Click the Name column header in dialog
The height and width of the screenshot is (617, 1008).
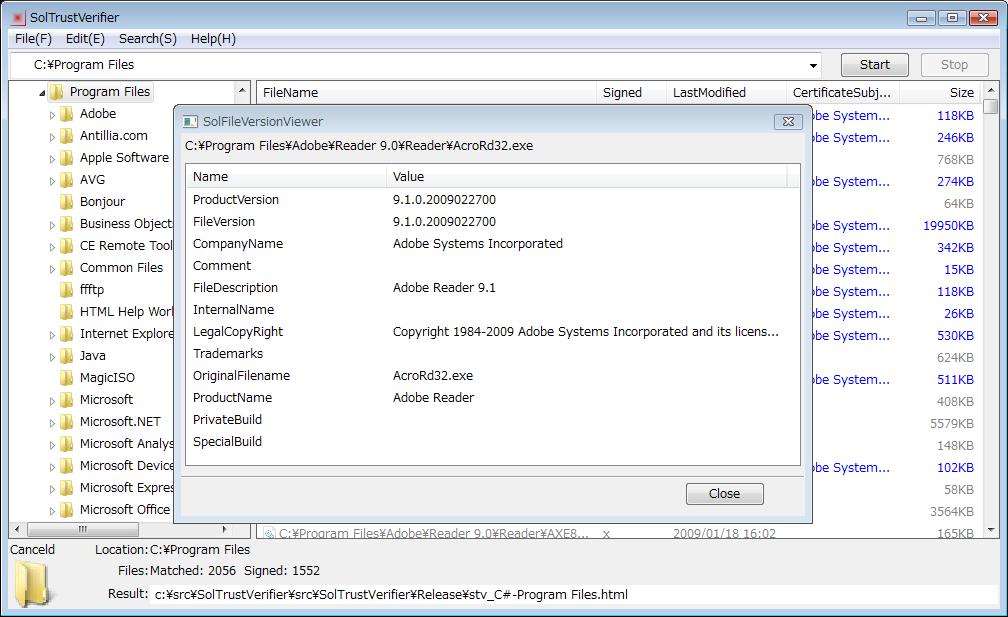(x=286, y=177)
